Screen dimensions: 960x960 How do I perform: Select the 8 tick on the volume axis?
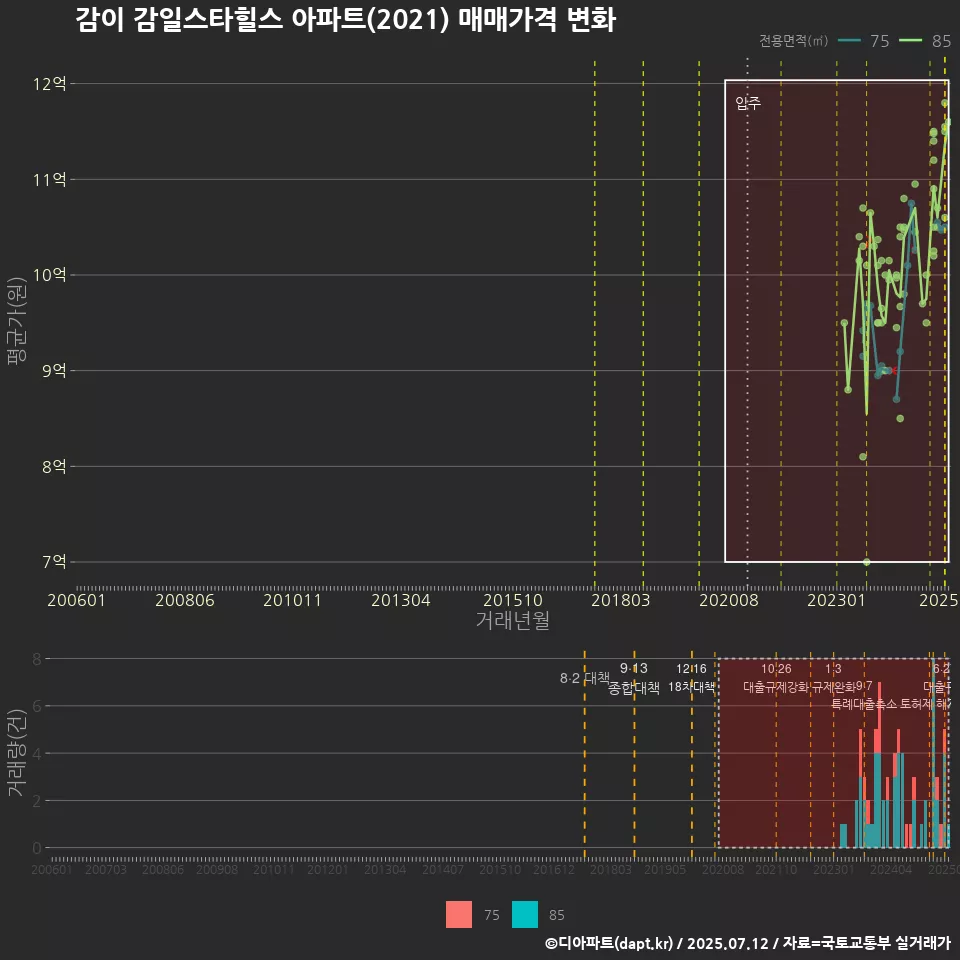37,659
